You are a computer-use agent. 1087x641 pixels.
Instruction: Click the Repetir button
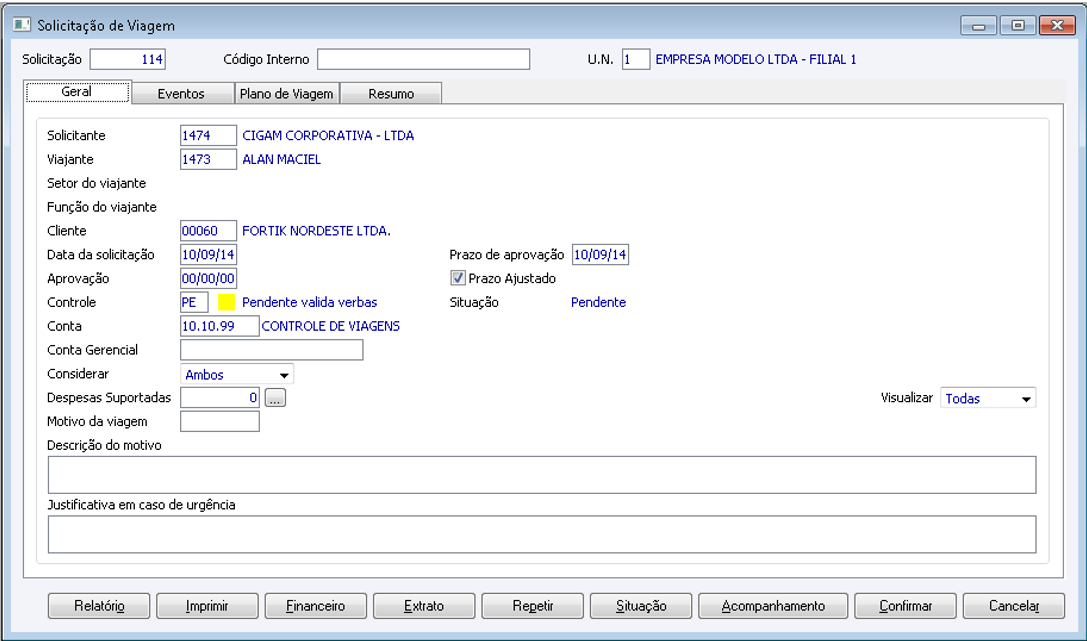(x=532, y=606)
